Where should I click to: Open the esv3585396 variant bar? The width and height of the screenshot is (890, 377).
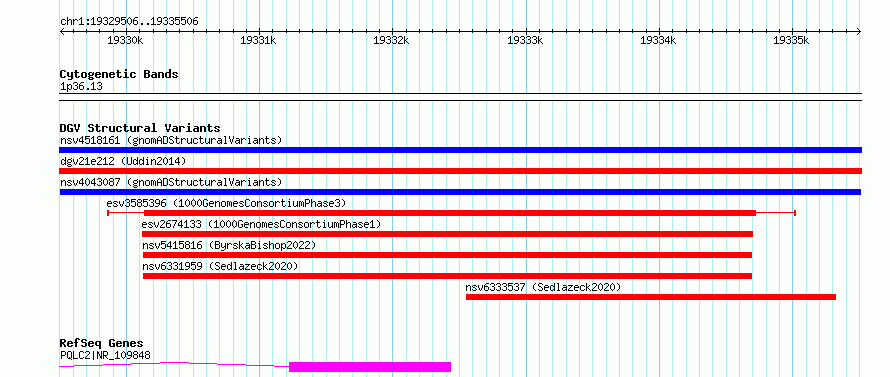[x=451, y=213]
